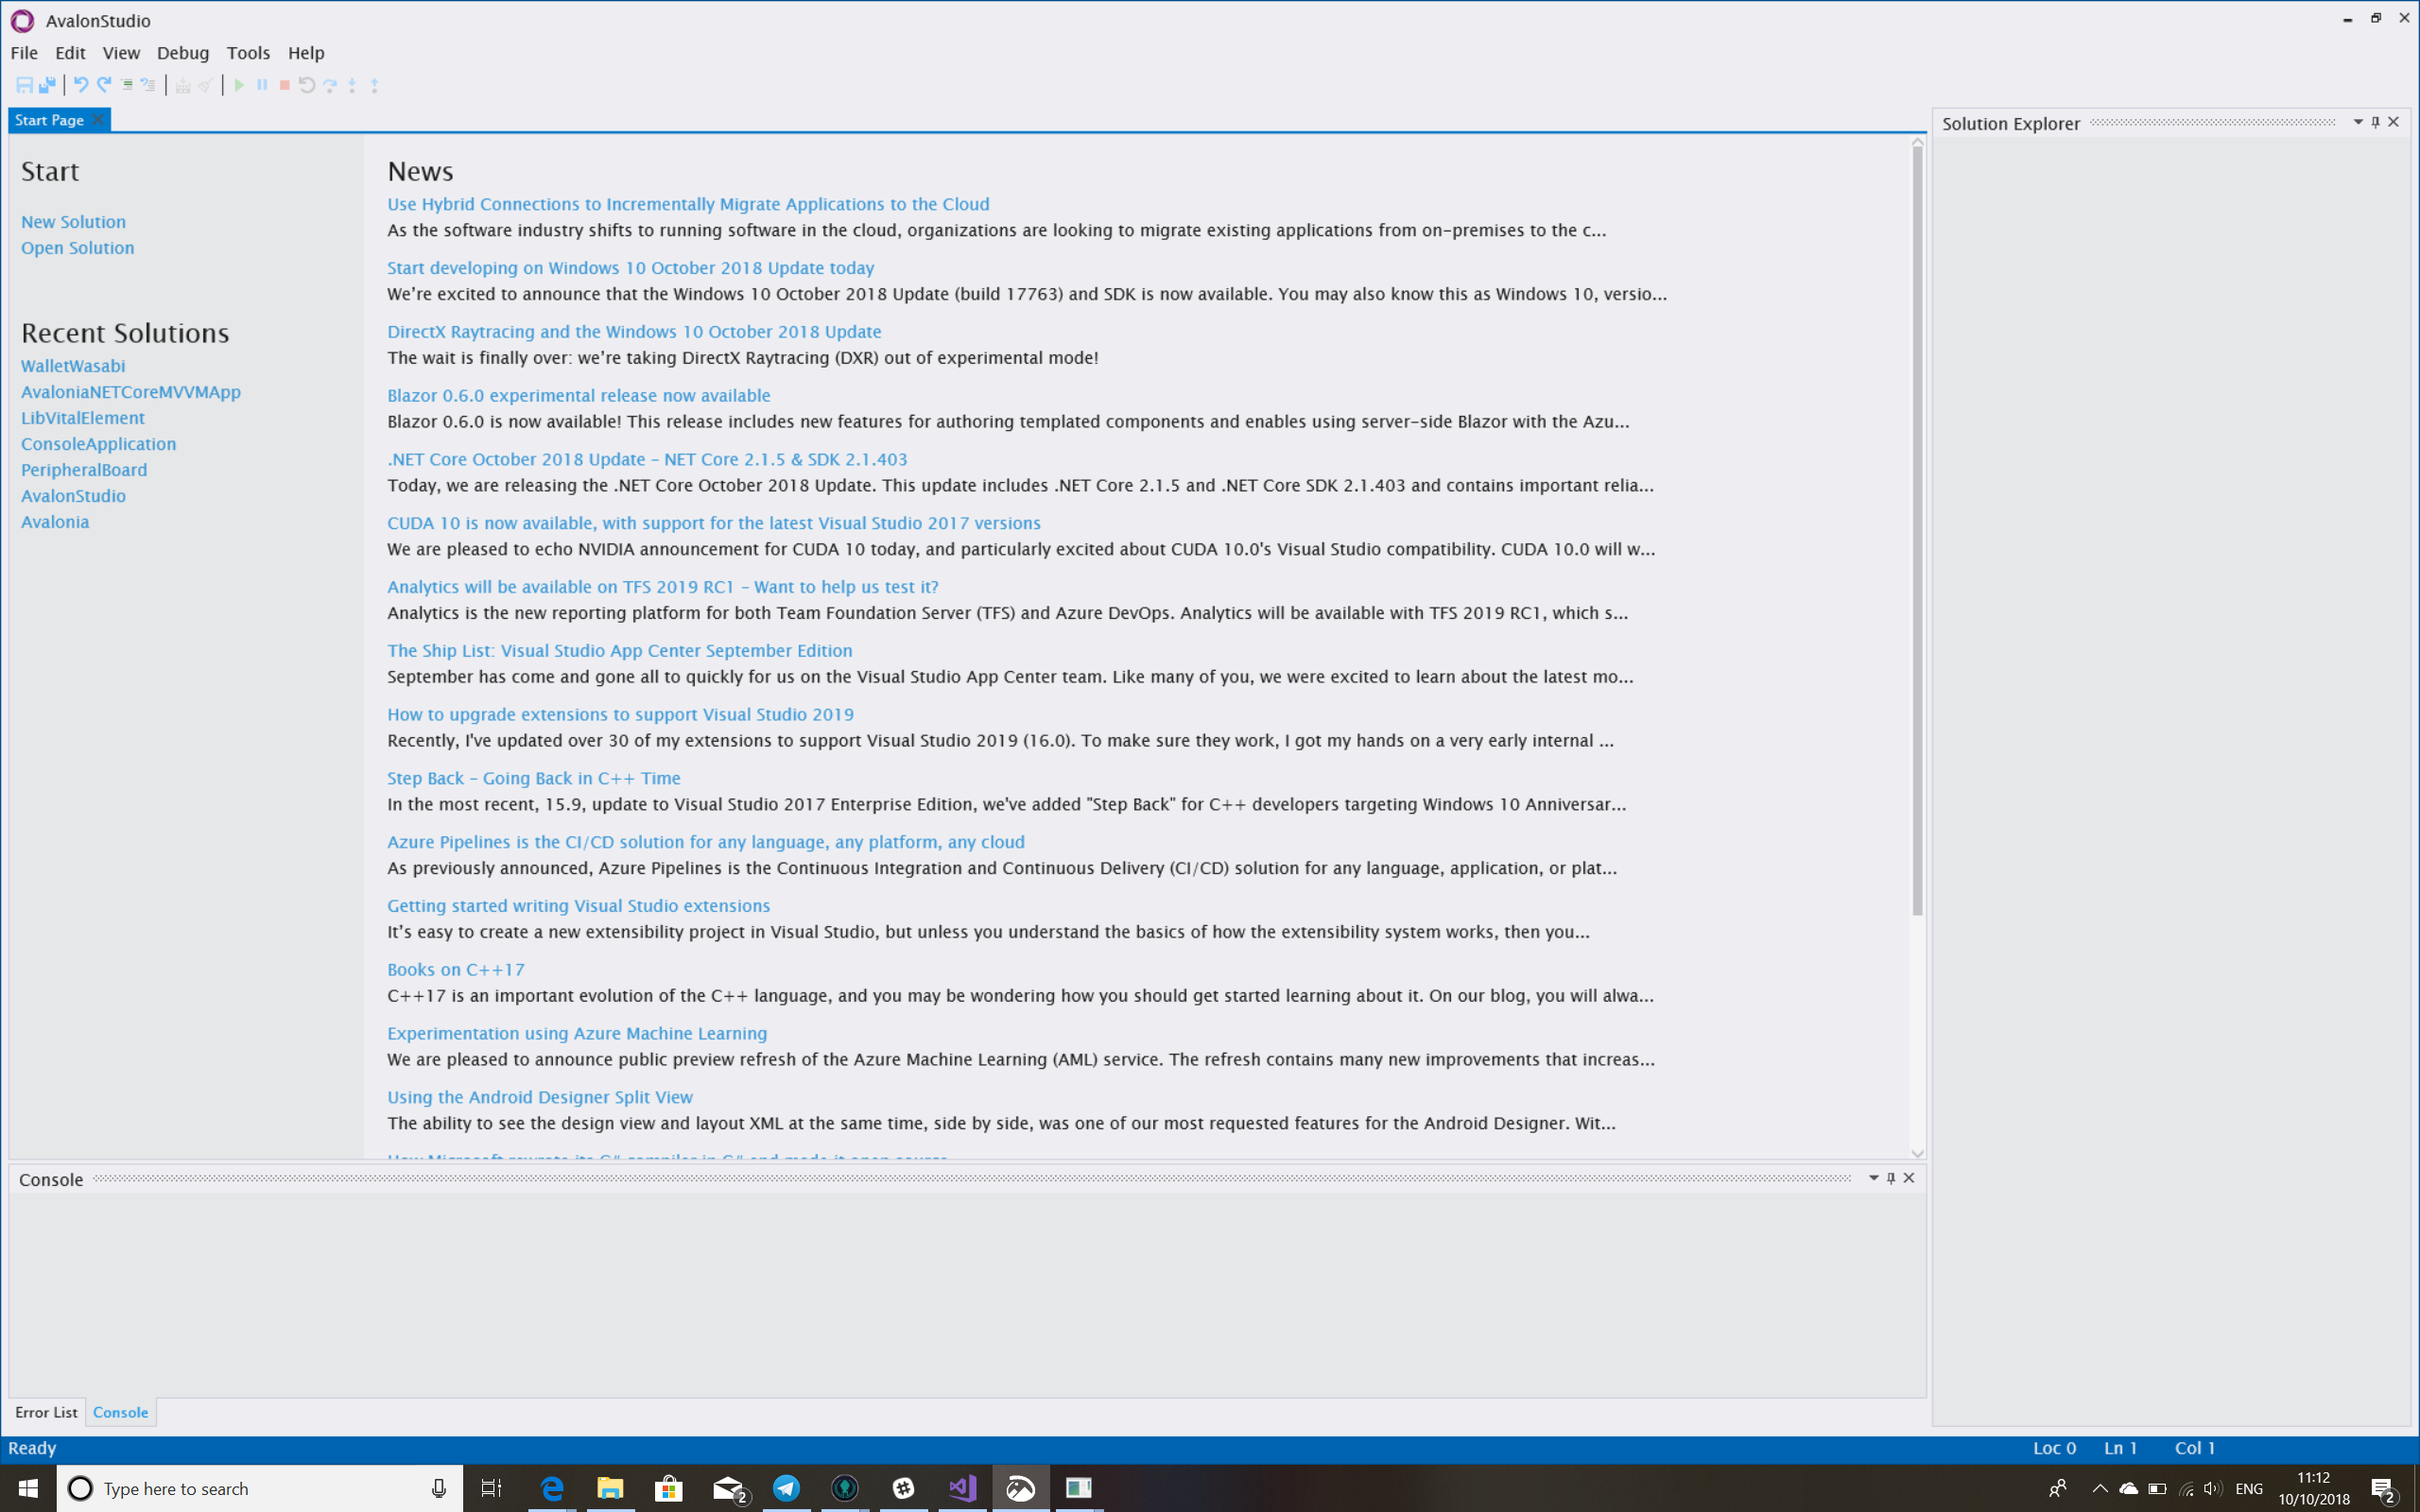This screenshot has height=1512, width=2420.
Task: Toggle the Solution Explorer pin
Action: [x=2374, y=122]
